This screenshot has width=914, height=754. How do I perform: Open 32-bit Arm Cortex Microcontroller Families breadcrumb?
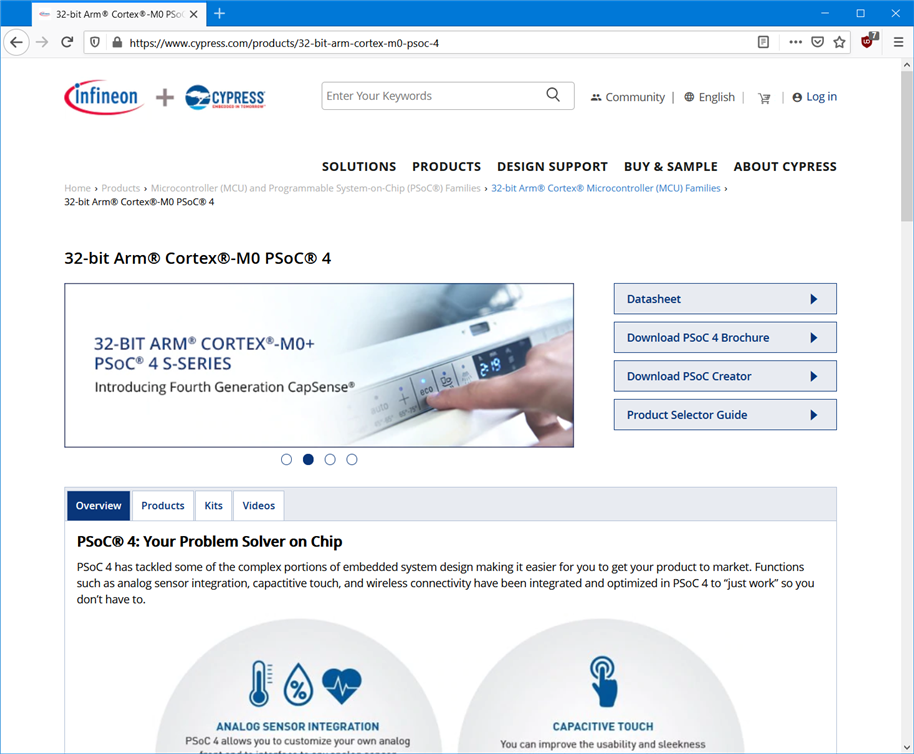click(606, 188)
